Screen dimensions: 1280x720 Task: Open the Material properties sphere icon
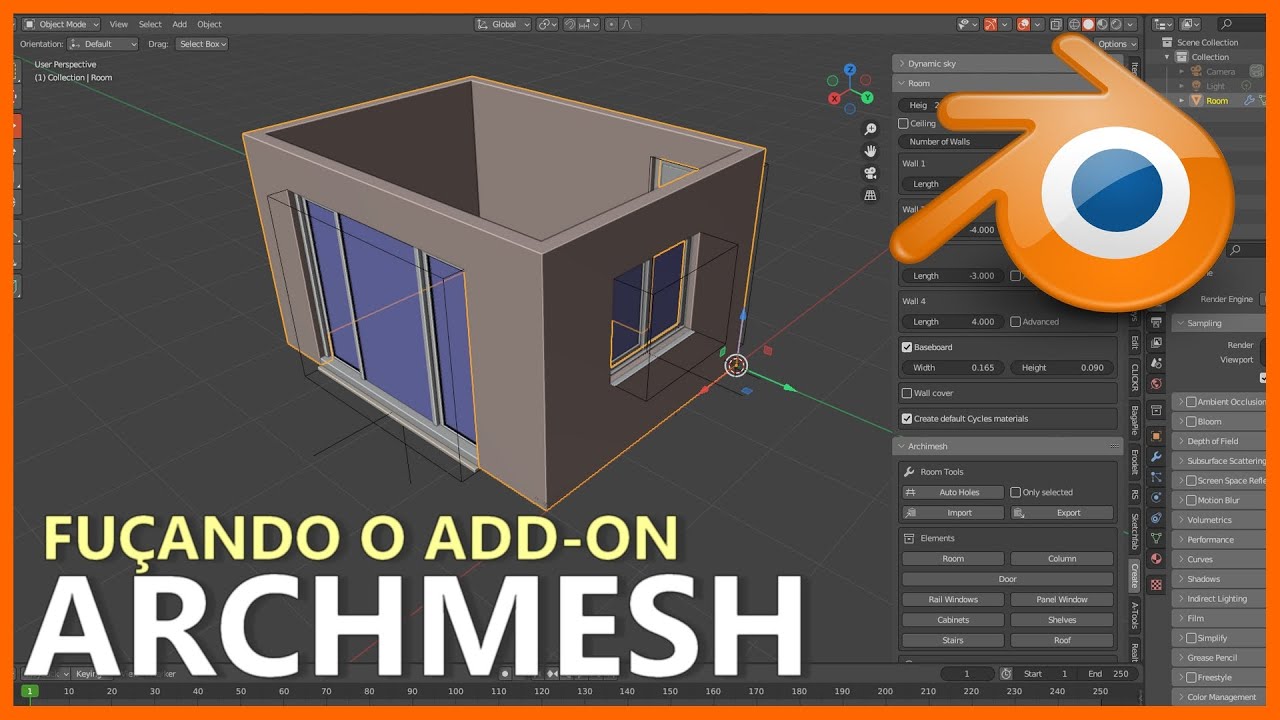(x=1156, y=559)
